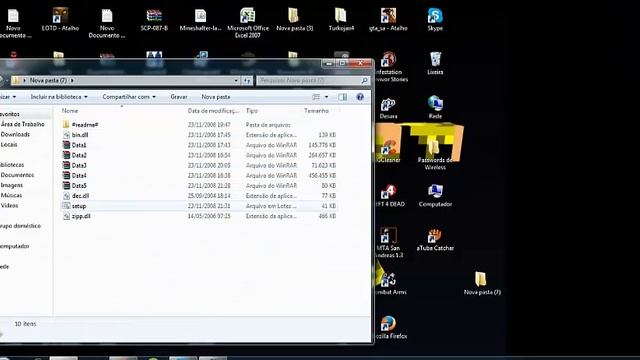Open the Compartilhar com dropdown

(129, 97)
